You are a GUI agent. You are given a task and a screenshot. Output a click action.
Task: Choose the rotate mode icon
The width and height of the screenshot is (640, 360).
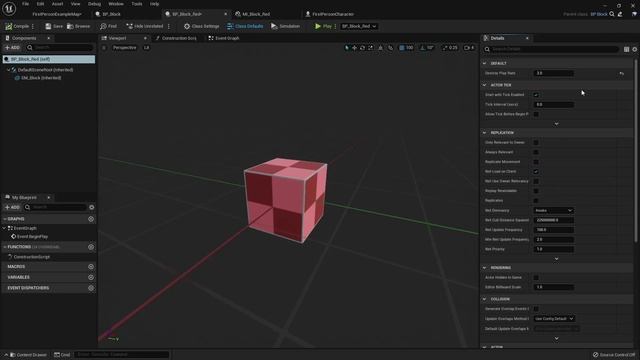pyautogui.click(x=362, y=48)
